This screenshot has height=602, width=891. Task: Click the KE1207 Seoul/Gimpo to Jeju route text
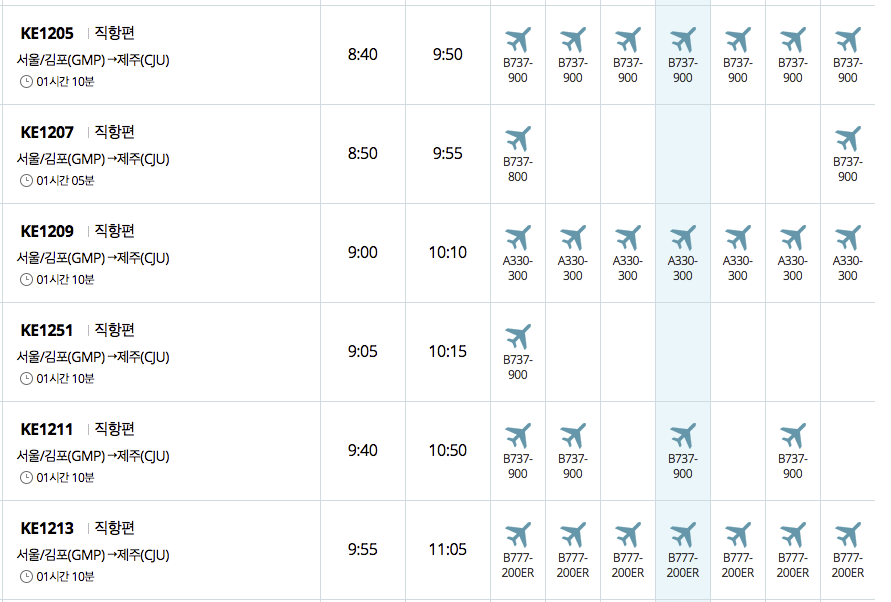93,159
